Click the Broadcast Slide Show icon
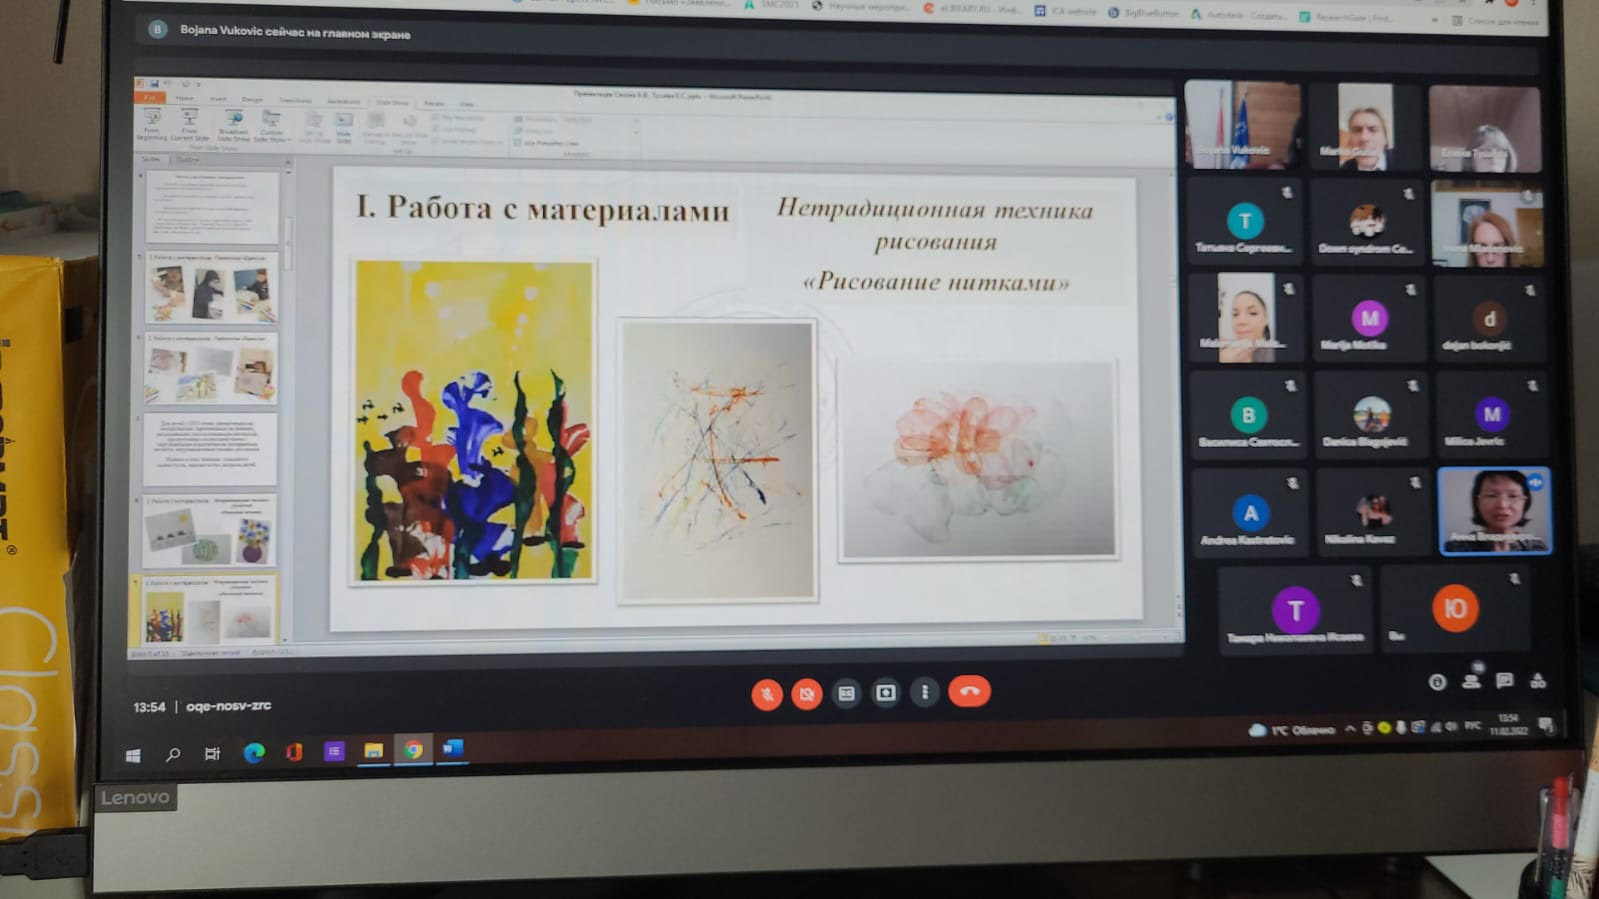 click(x=233, y=126)
